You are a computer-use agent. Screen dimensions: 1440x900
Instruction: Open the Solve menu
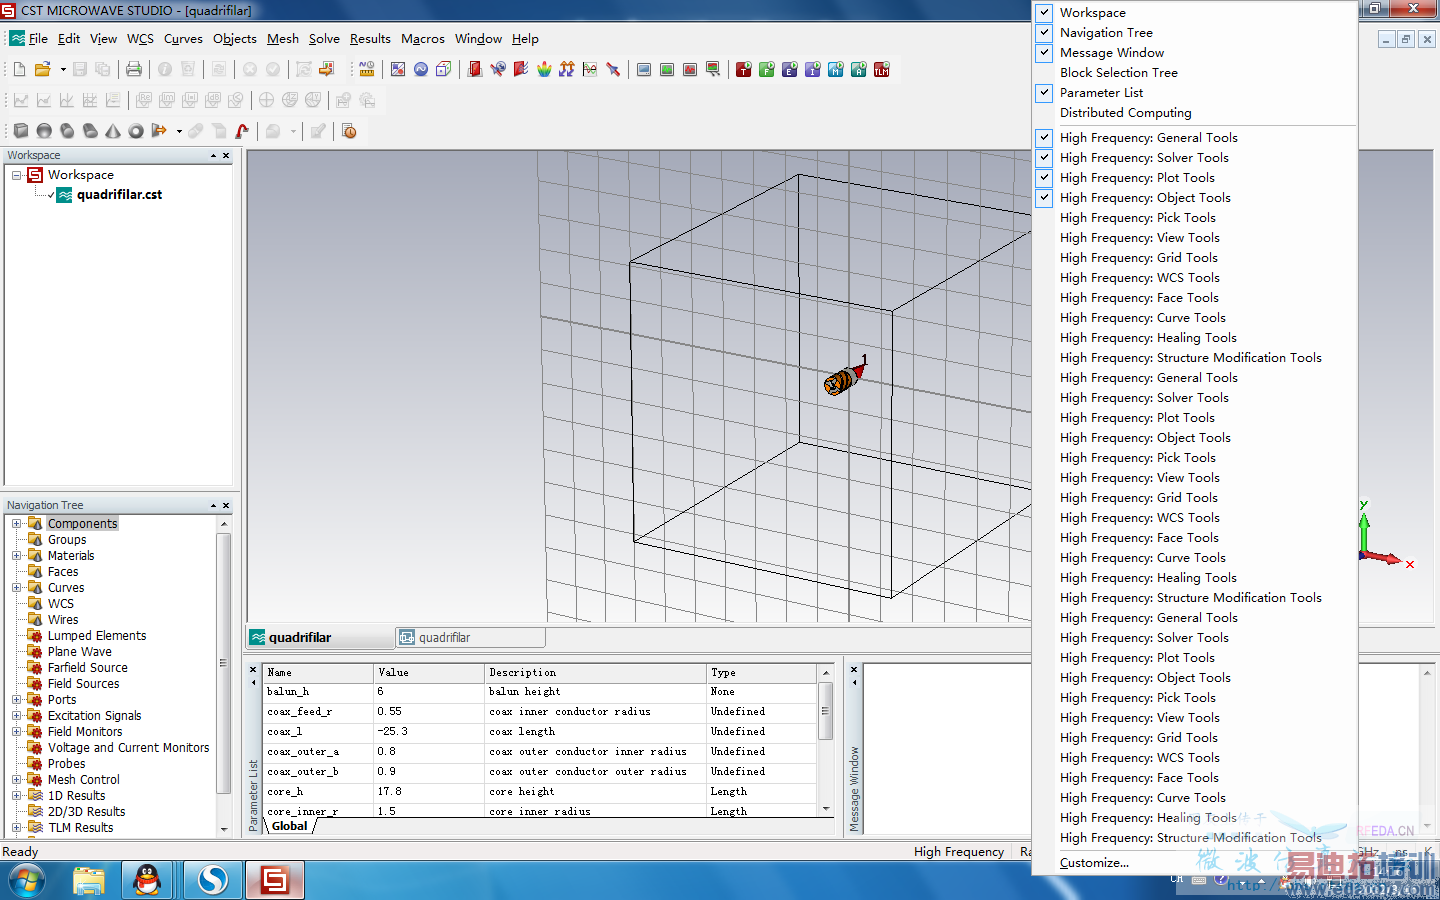tap(324, 39)
